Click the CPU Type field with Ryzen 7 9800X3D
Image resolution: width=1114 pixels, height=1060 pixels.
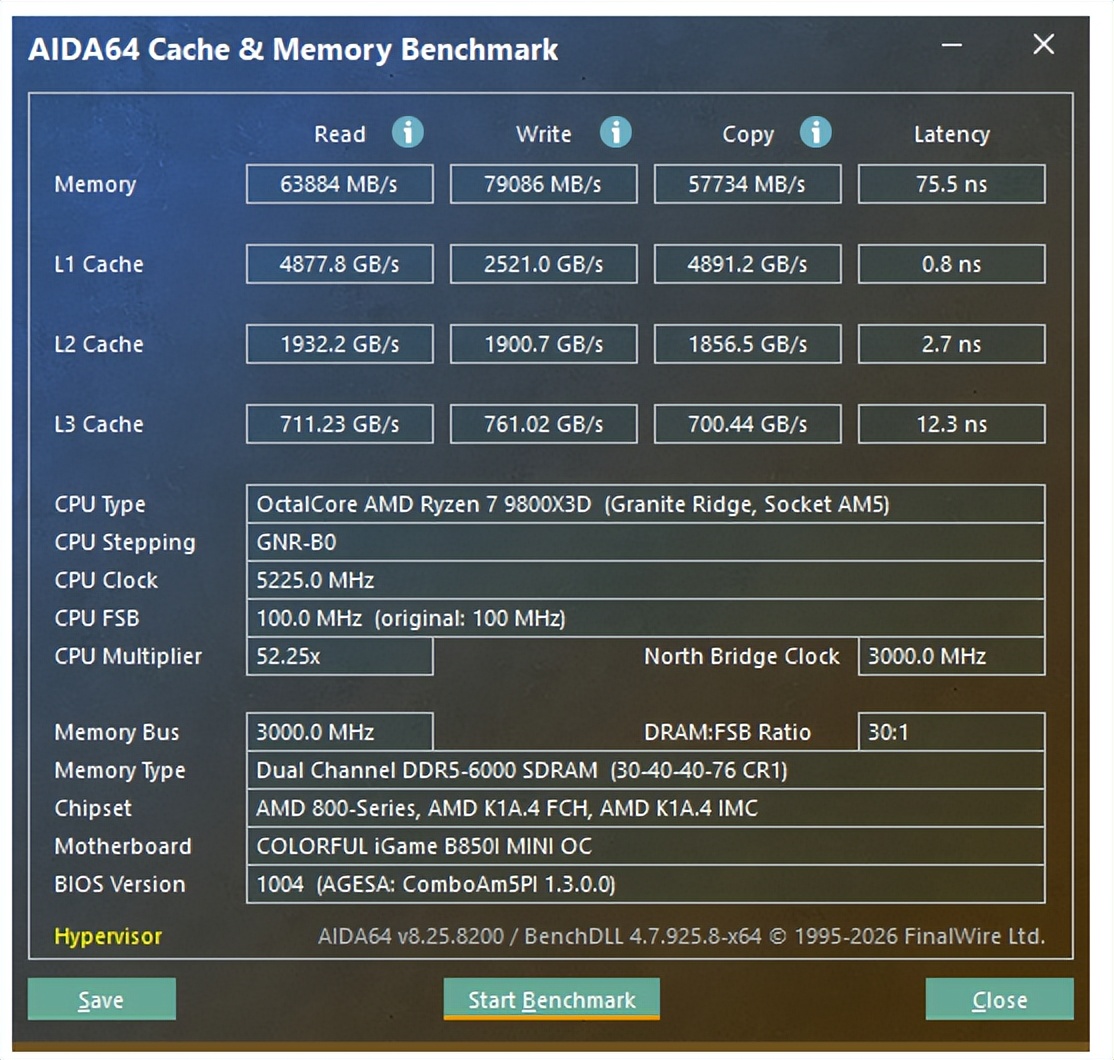tap(646, 504)
